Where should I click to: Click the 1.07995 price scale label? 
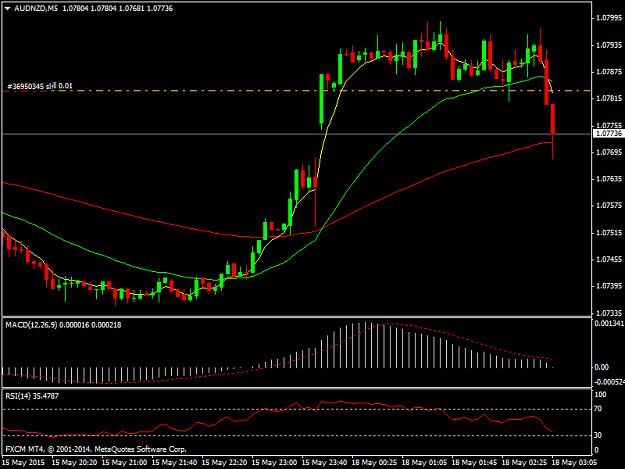609,18
